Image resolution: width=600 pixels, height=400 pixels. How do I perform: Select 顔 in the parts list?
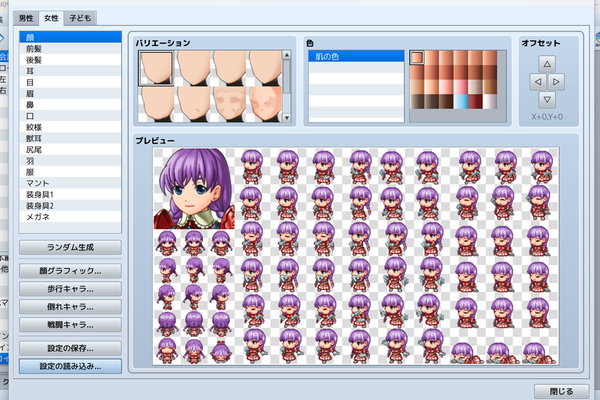(x=70, y=37)
